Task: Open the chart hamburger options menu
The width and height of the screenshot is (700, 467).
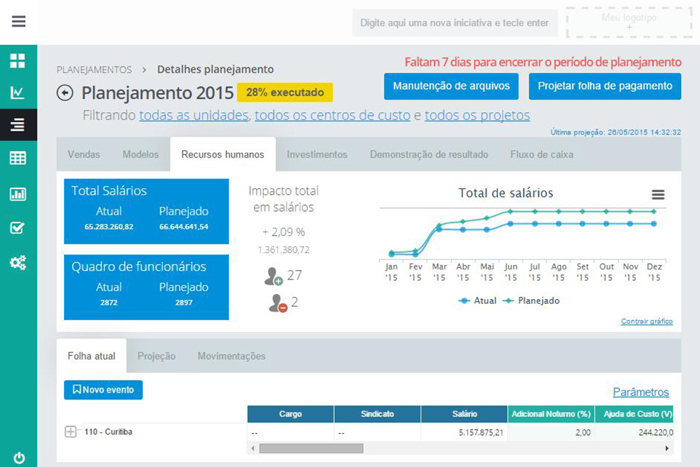Action: pos(658,195)
